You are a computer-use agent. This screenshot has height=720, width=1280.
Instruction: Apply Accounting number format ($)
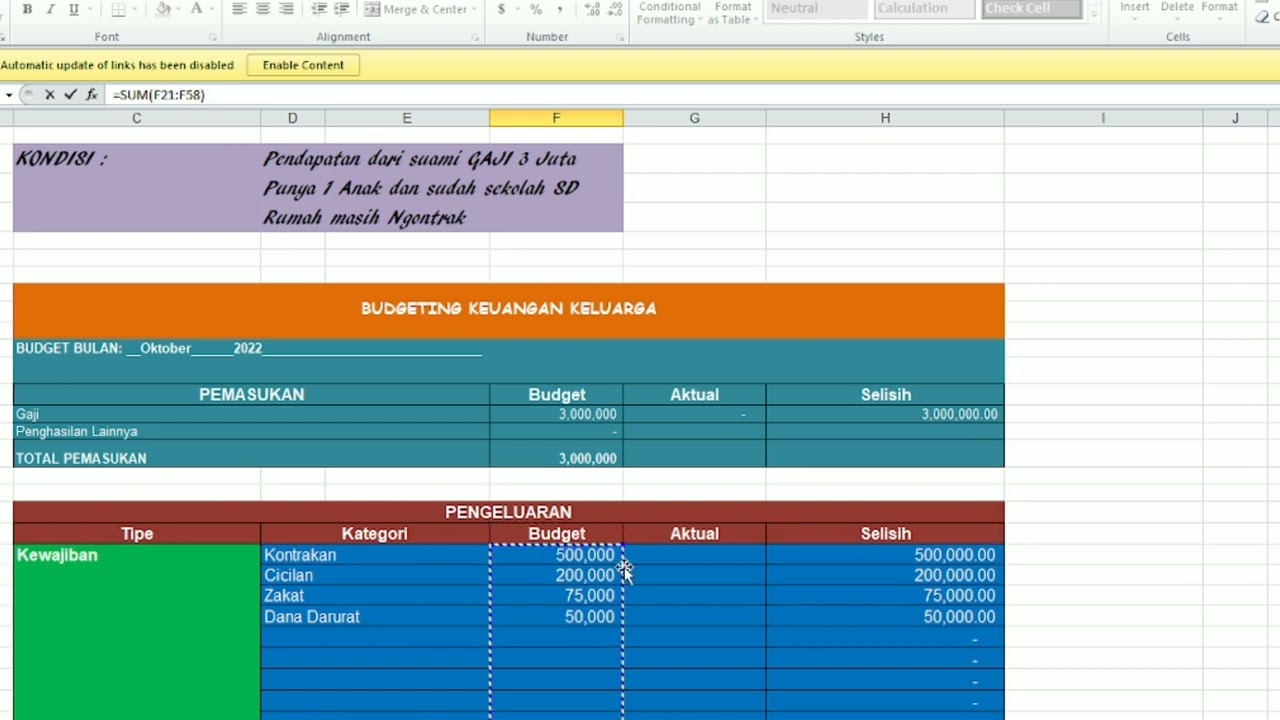point(501,9)
